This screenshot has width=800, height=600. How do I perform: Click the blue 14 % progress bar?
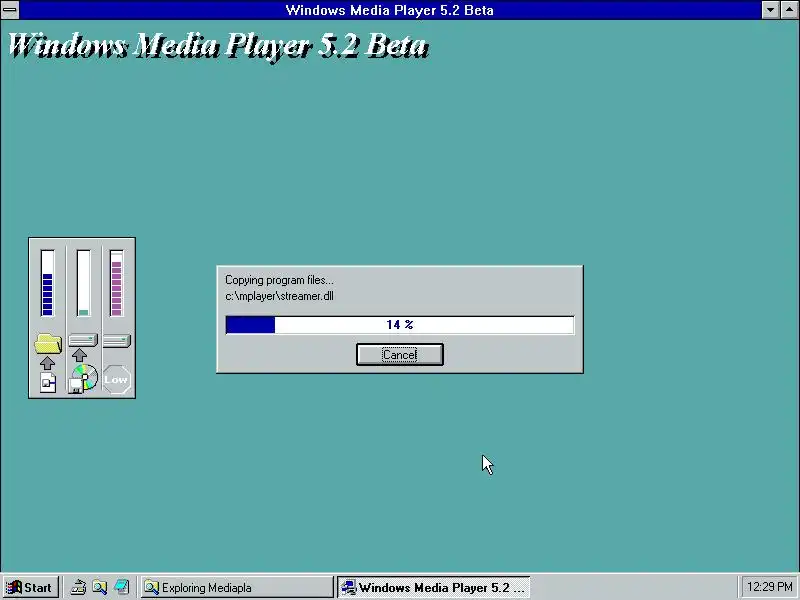click(399, 324)
